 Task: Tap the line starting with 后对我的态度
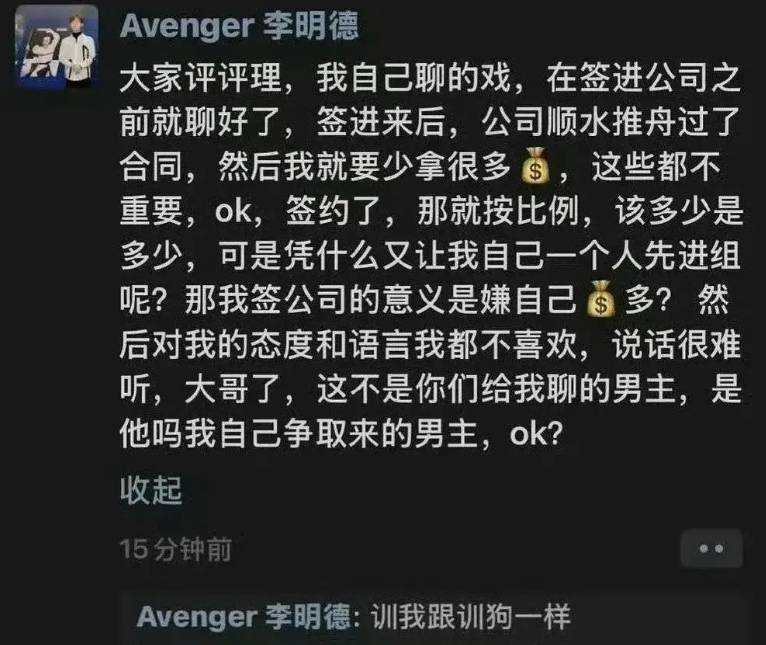(x=430, y=344)
